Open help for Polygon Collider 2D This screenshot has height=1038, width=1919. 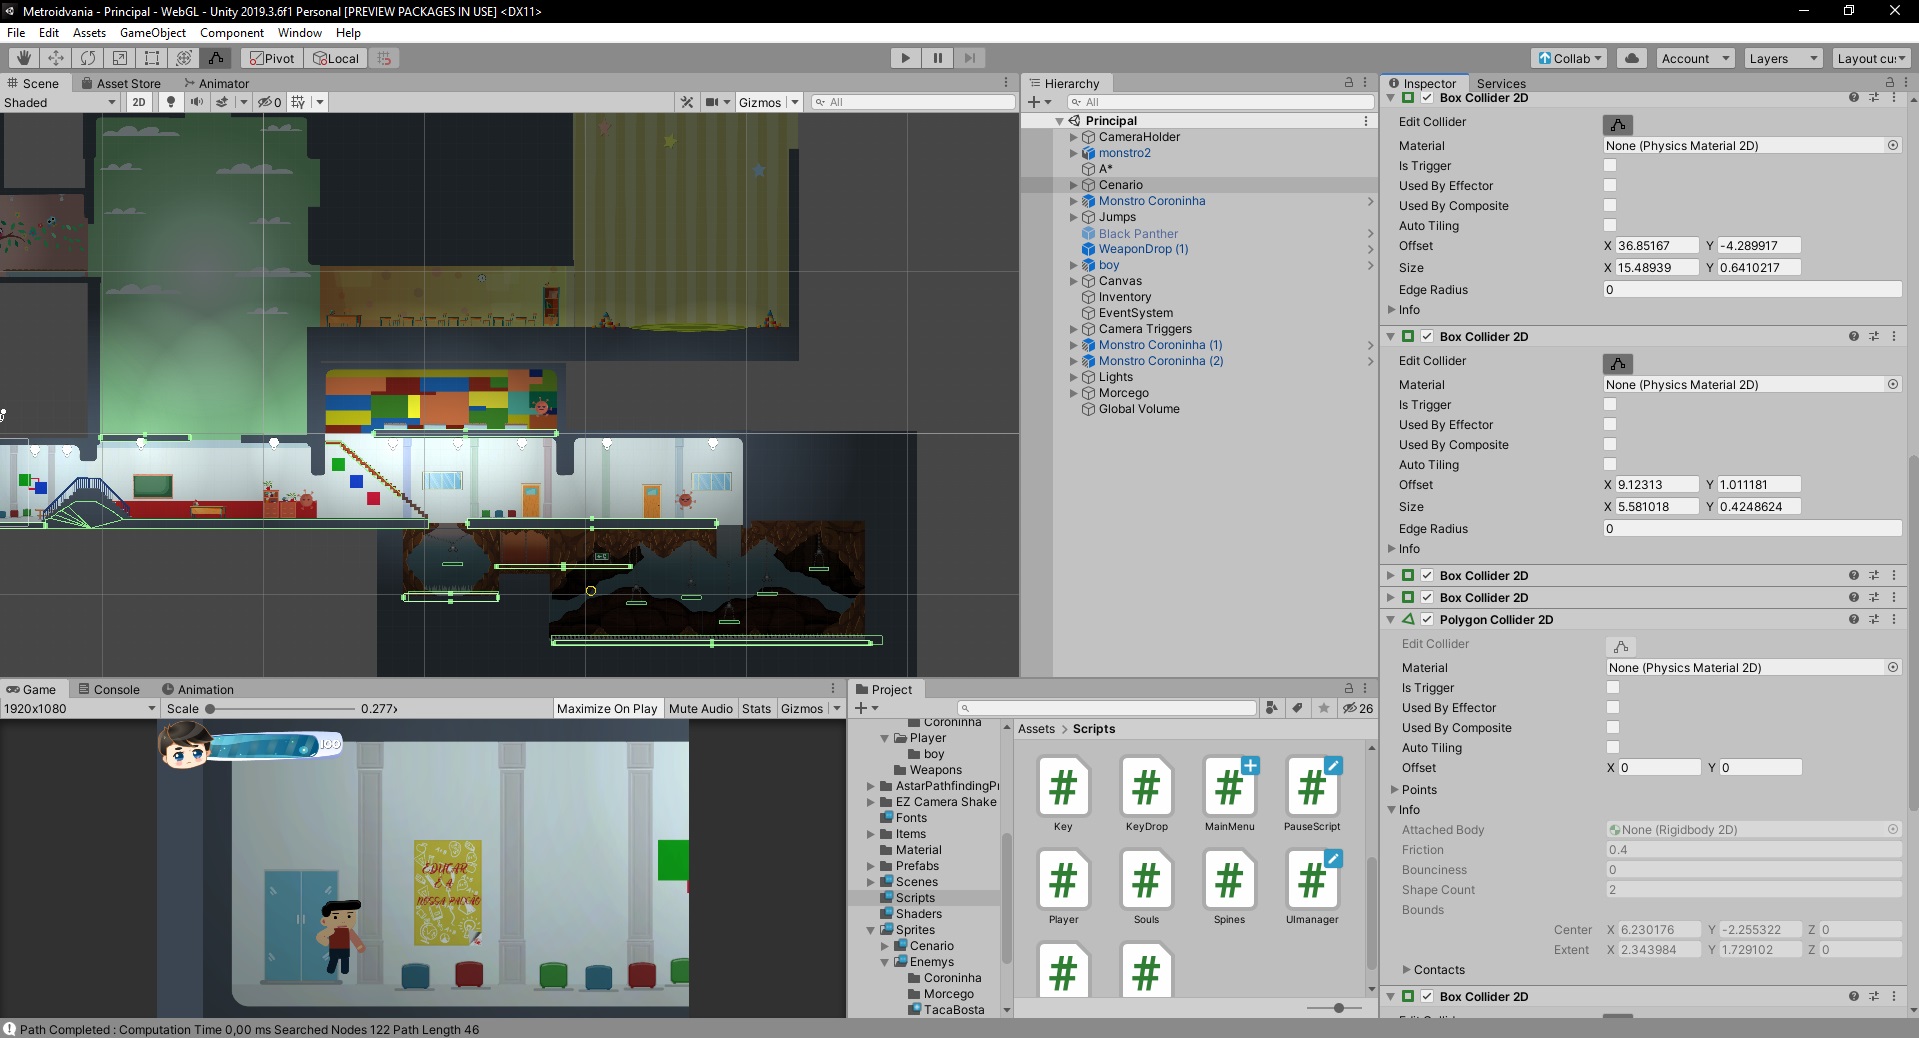click(1853, 619)
